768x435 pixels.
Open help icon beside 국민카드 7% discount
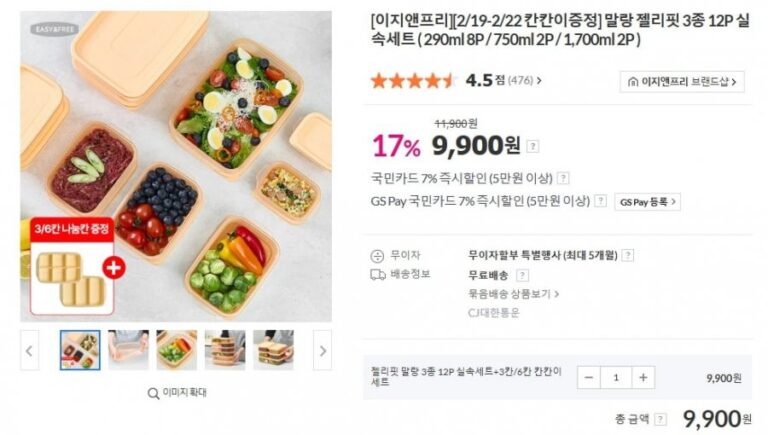point(563,178)
